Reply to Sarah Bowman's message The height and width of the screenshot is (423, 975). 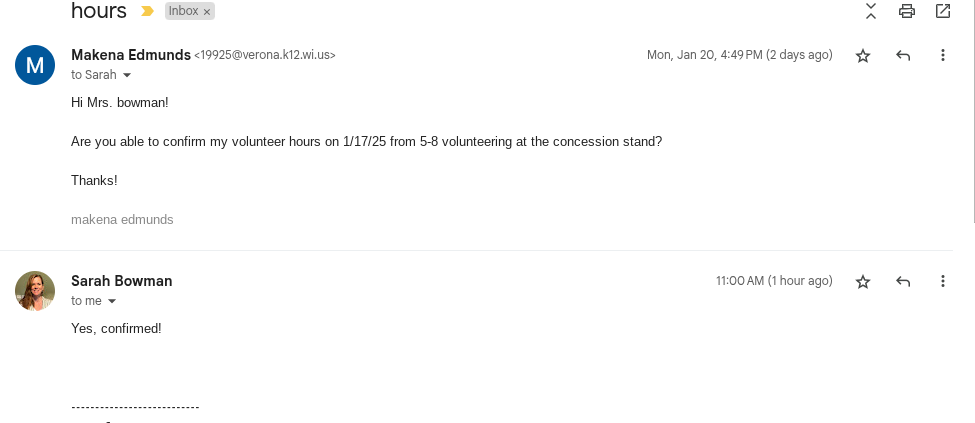(x=903, y=282)
